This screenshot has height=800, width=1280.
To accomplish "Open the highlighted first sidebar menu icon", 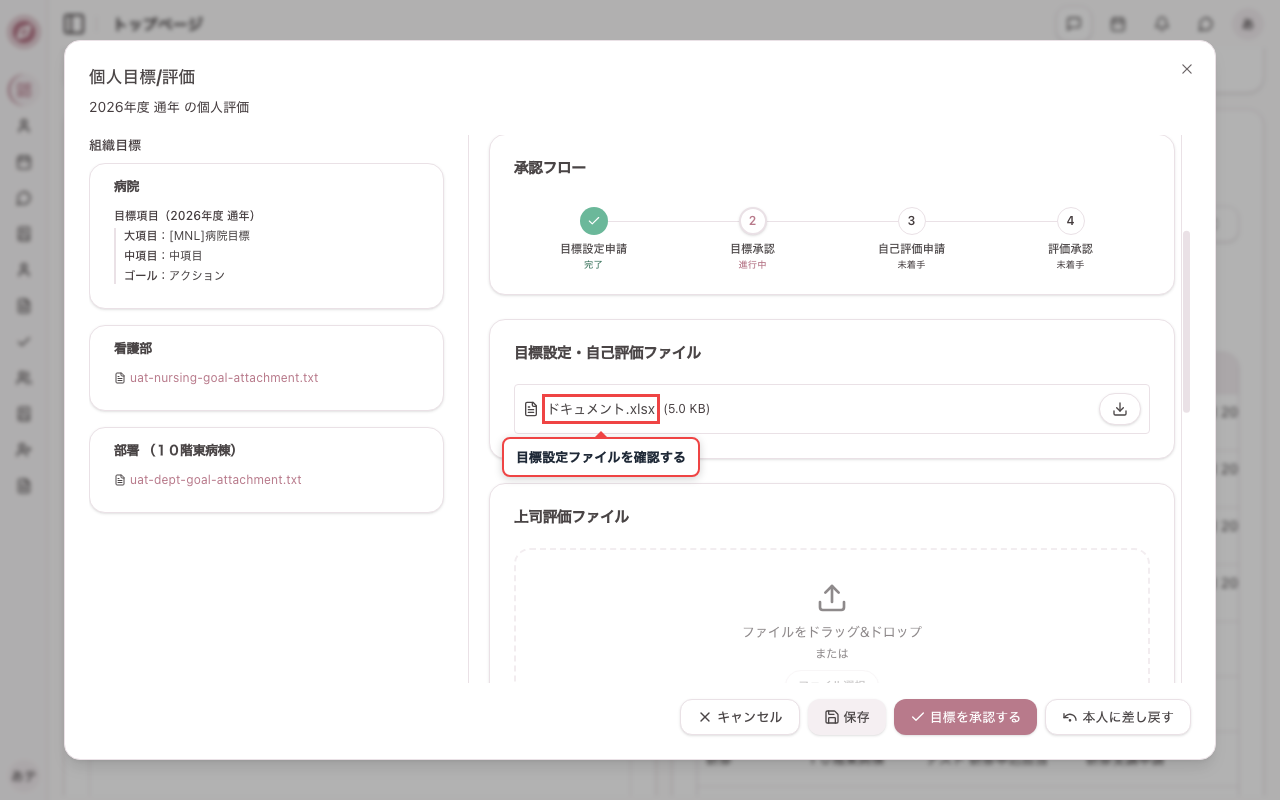I will click(24, 90).
